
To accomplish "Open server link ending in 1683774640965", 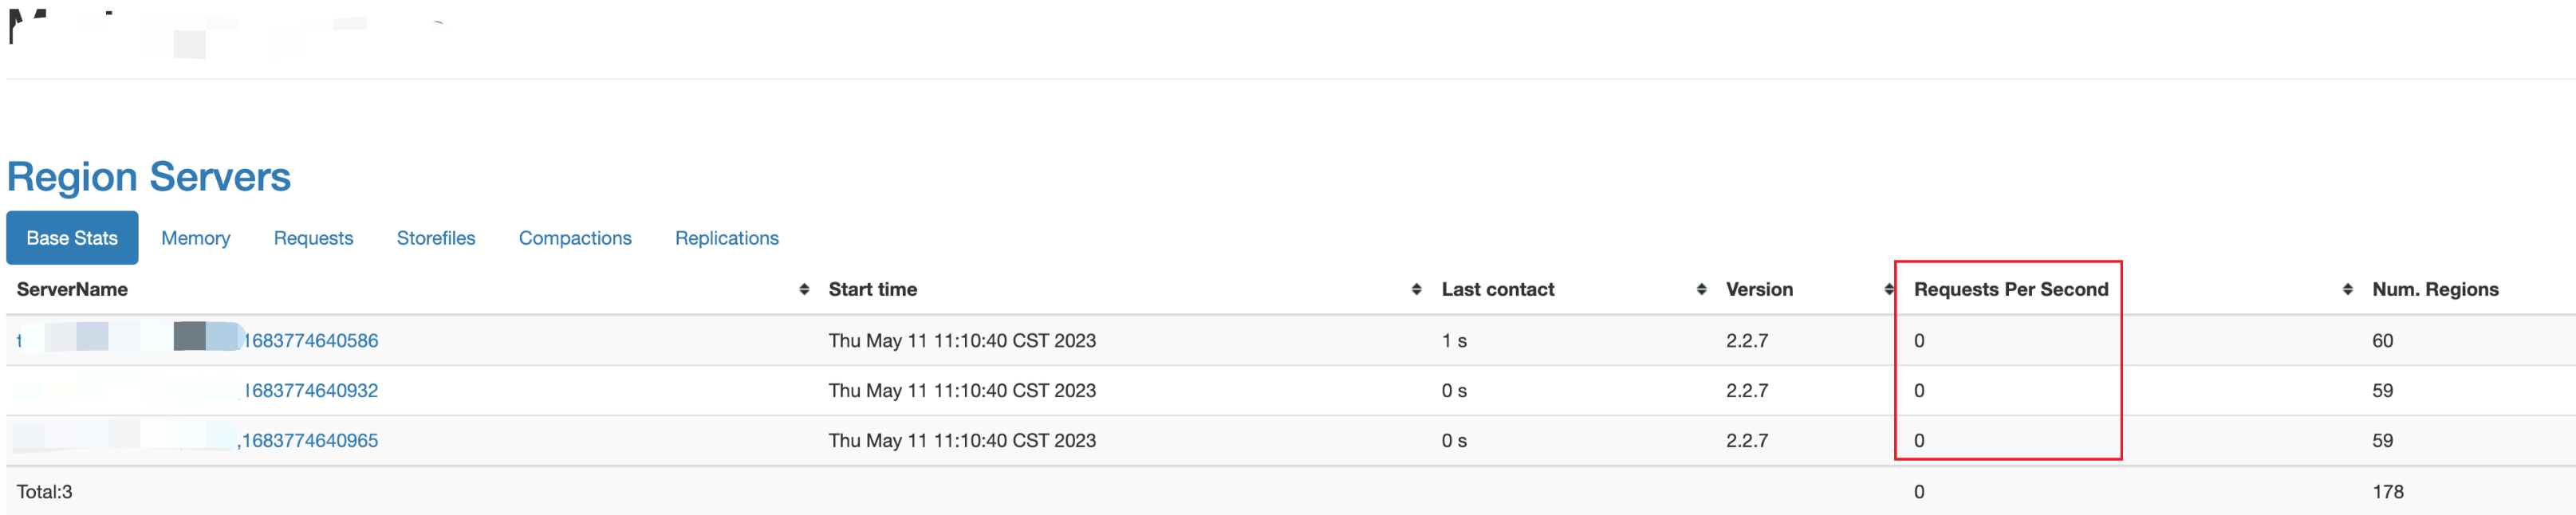I will click(x=310, y=440).
